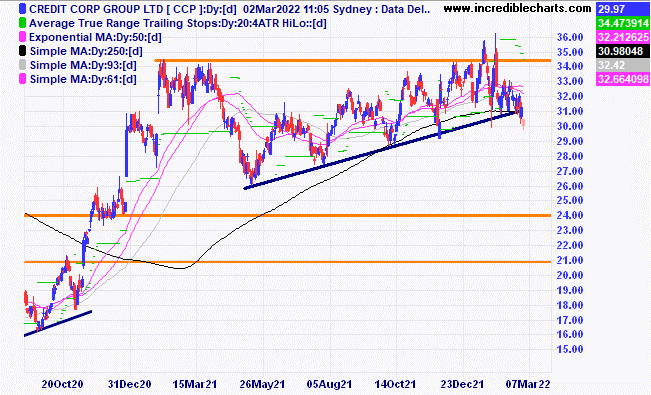The width and height of the screenshot is (651, 395).
Task: Click the magenta Exponential MA legend swatch
Action: 22,37
